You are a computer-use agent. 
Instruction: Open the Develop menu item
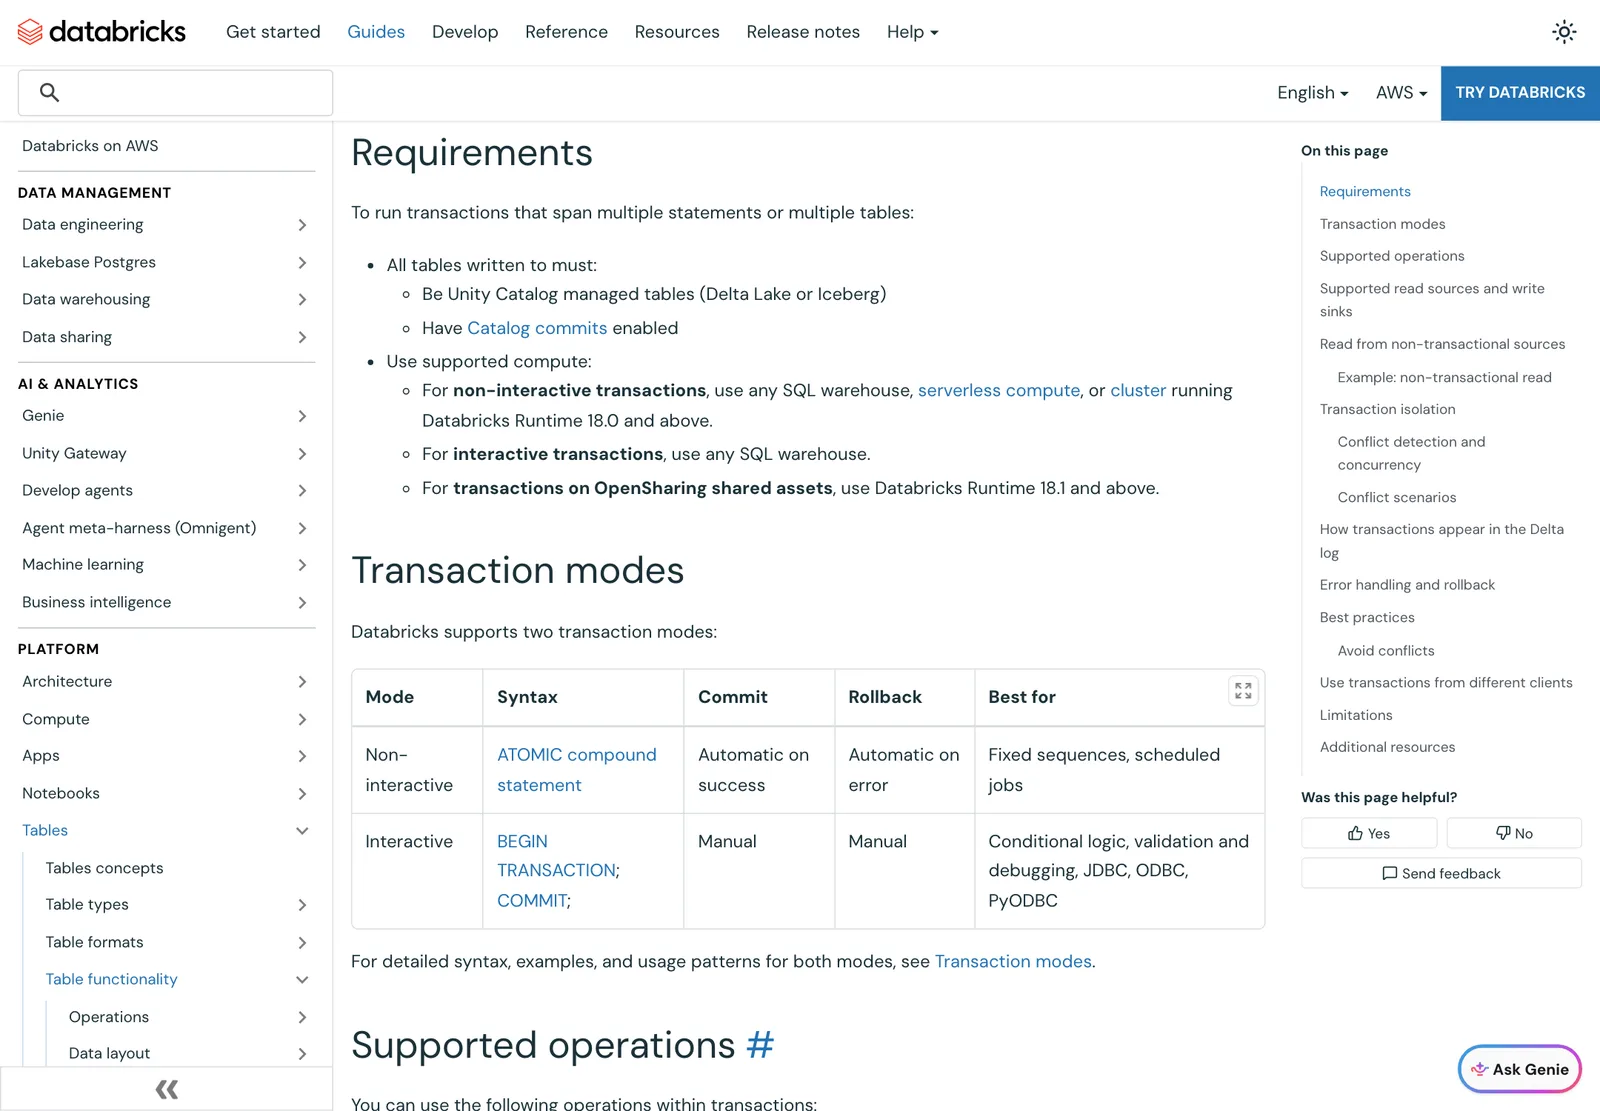(x=465, y=32)
